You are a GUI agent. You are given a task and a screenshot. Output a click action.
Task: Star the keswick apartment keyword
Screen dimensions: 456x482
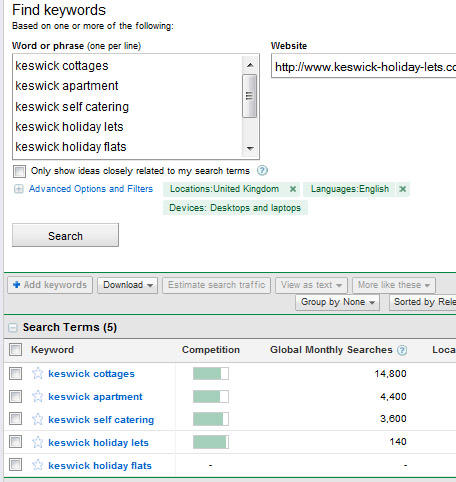click(37, 396)
